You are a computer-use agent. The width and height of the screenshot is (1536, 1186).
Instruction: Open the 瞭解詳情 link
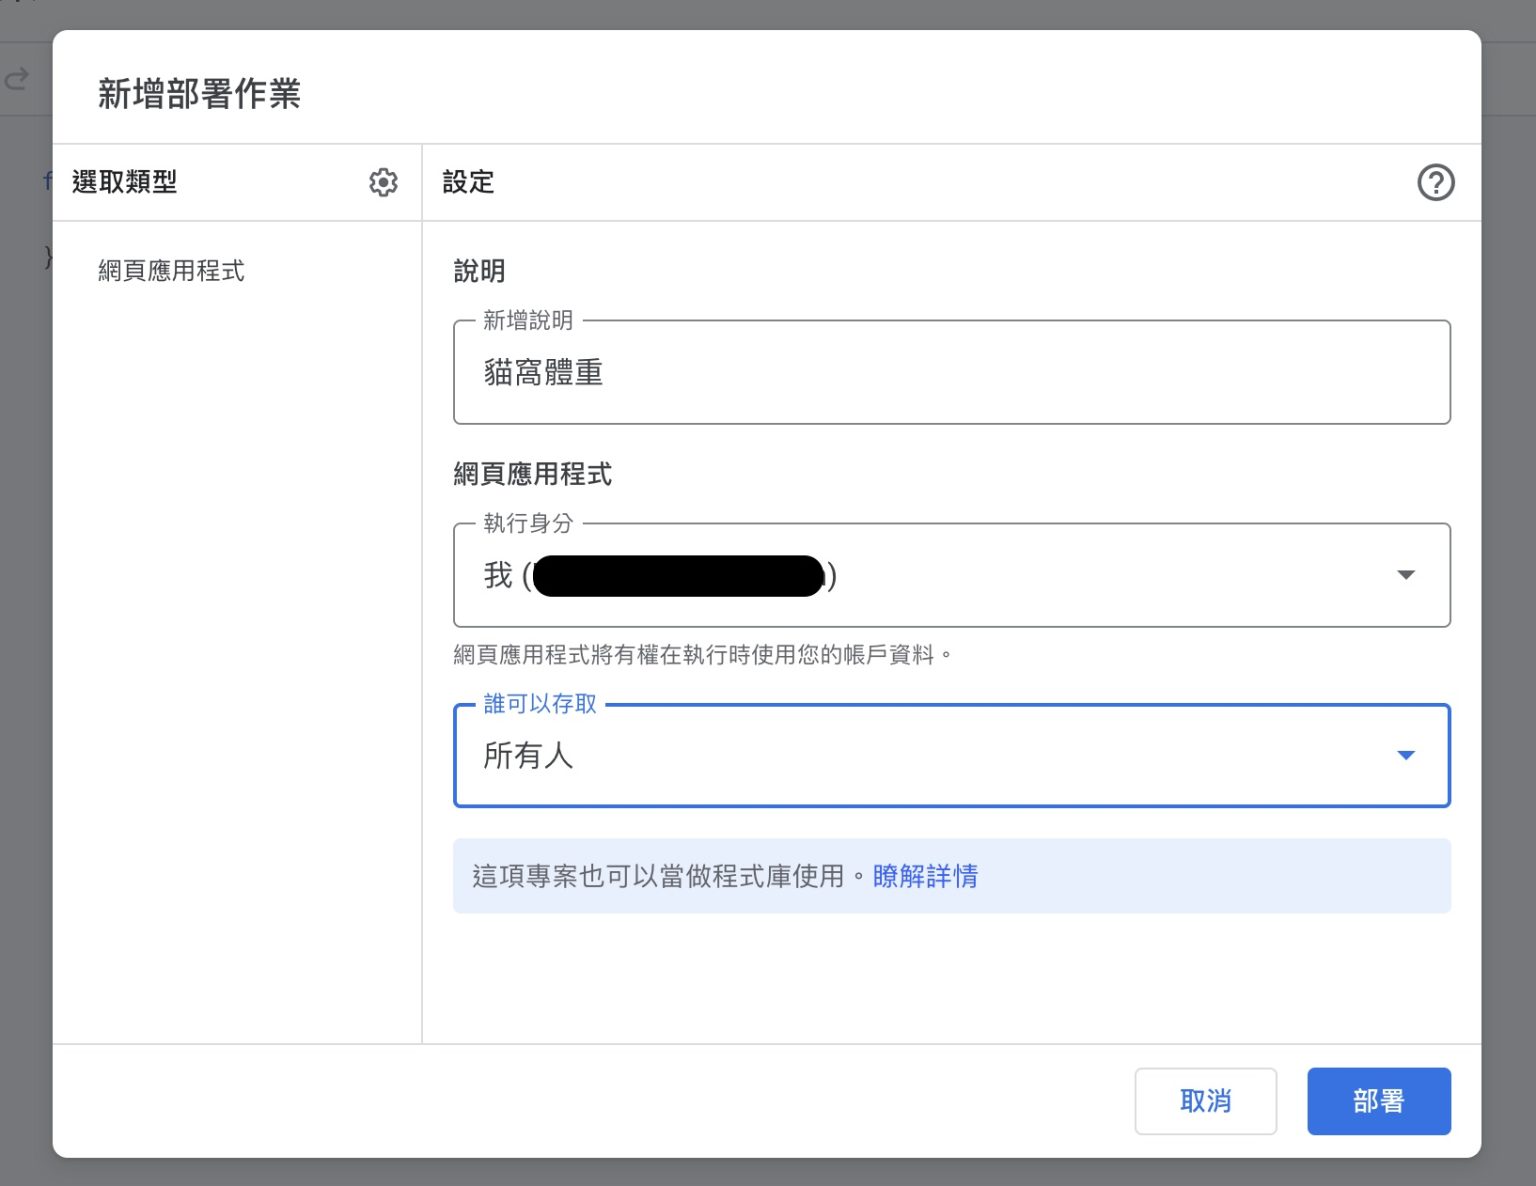pos(925,876)
